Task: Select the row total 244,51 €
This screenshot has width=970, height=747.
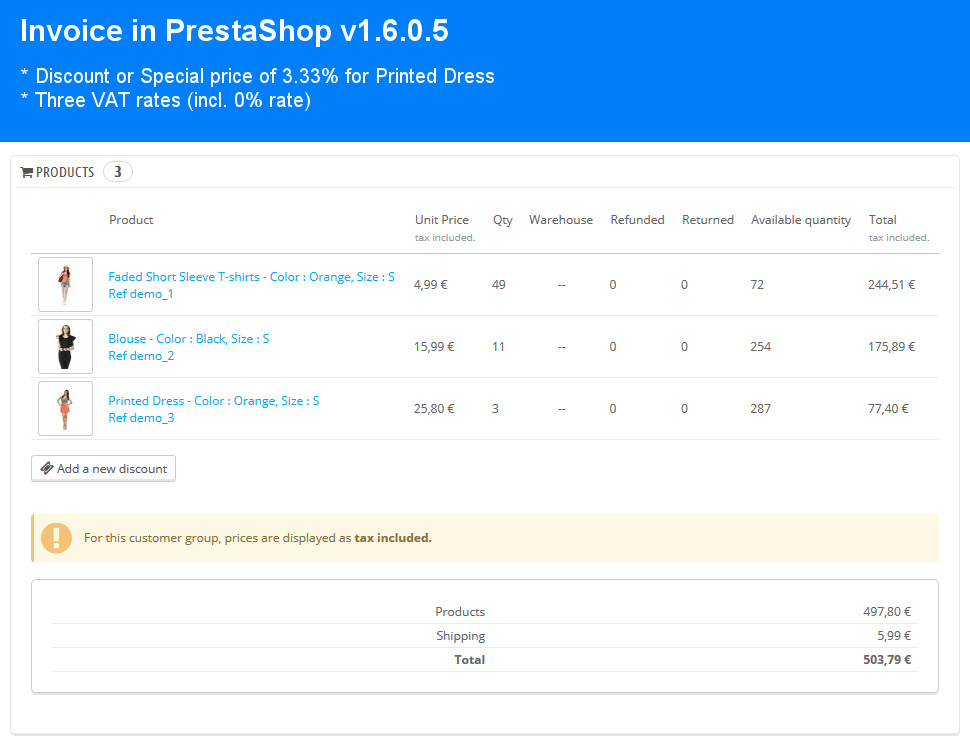Action: click(x=891, y=284)
